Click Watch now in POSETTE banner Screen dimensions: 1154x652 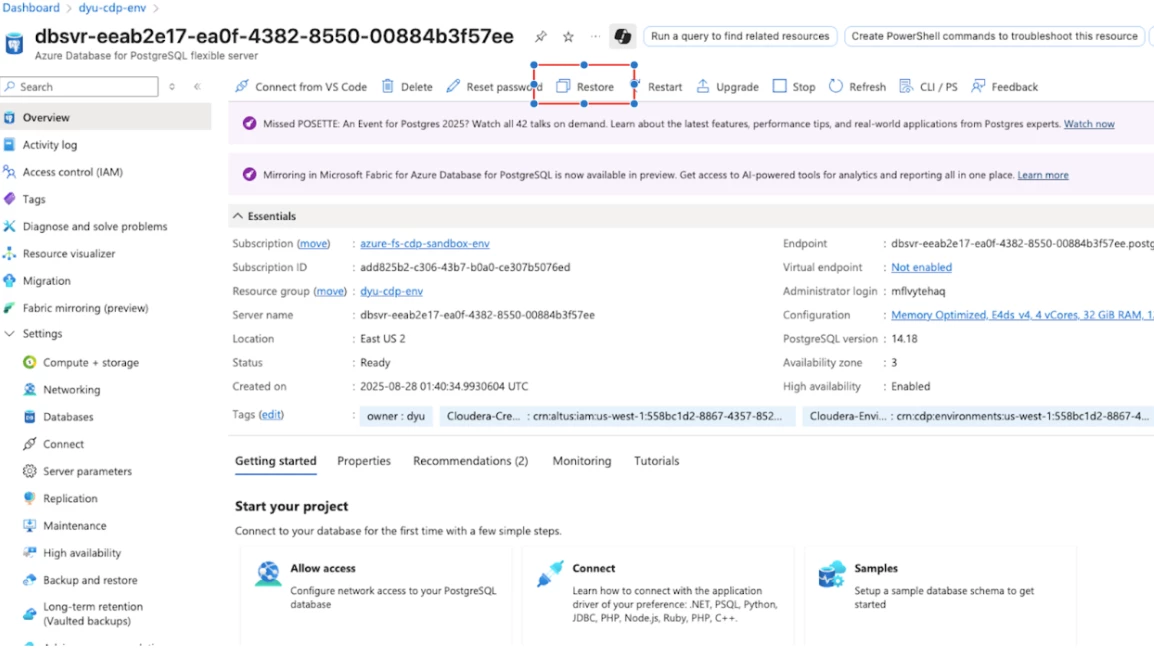pos(1089,124)
